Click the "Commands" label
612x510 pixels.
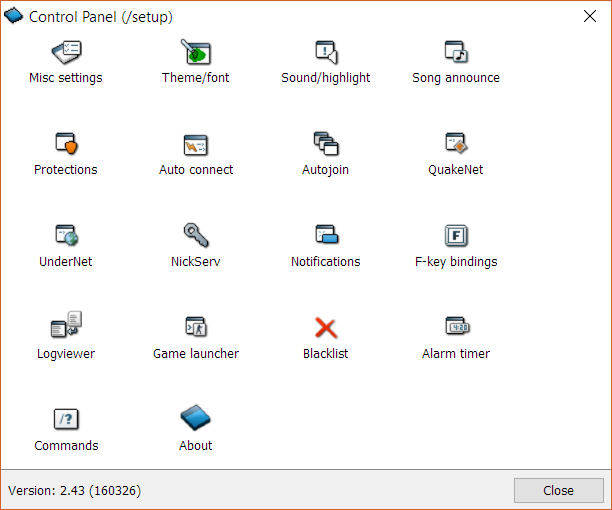[x=66, y=446]
